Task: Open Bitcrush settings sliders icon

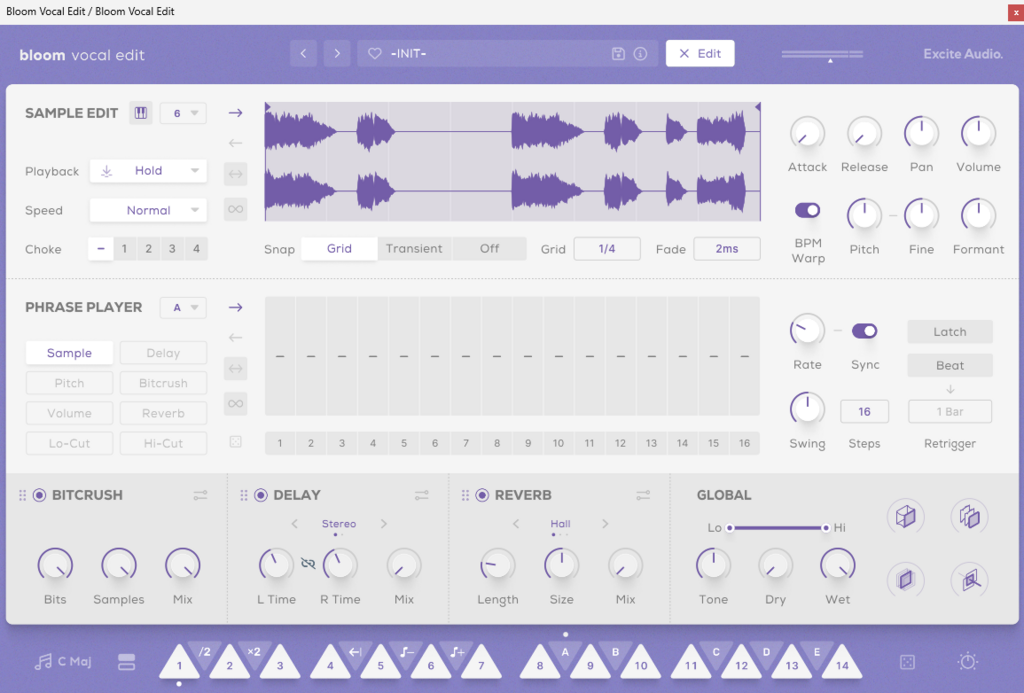Action: pyautogui.click(x=200, y=496)
